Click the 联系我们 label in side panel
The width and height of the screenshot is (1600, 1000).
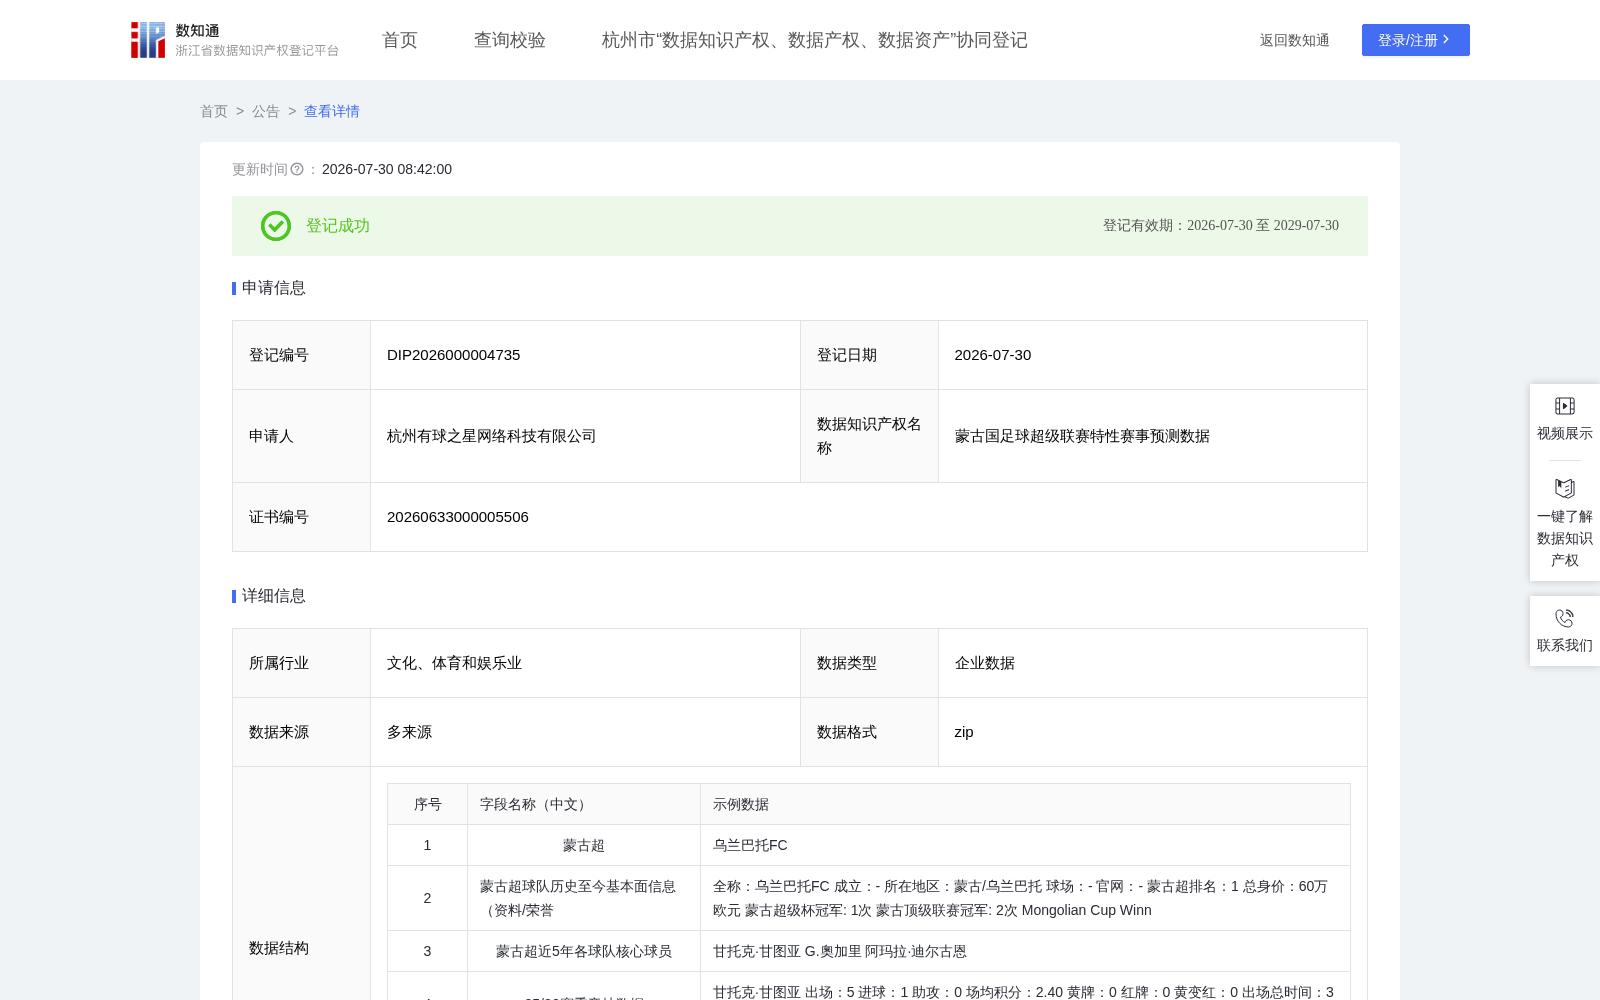1565,645
